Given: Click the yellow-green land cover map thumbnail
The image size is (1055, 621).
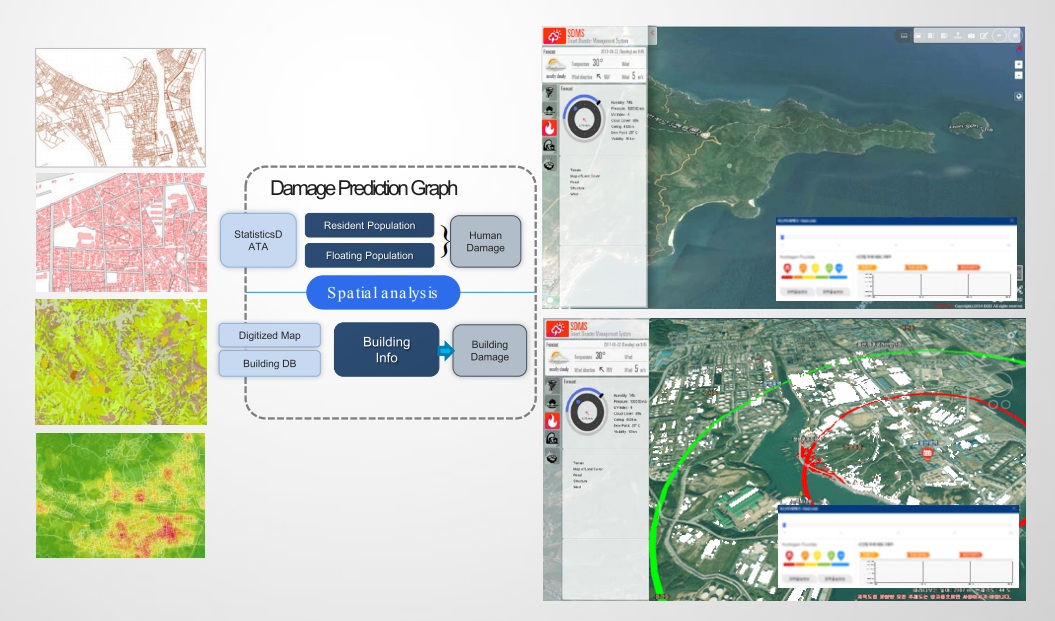Looking at the screenshot, I should click(x=121, y=362).
